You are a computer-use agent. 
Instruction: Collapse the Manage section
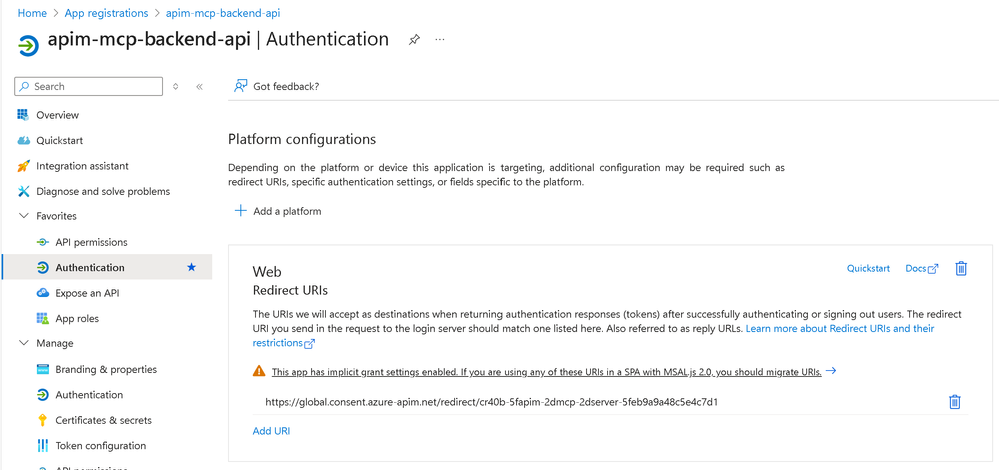pos(25,343)
